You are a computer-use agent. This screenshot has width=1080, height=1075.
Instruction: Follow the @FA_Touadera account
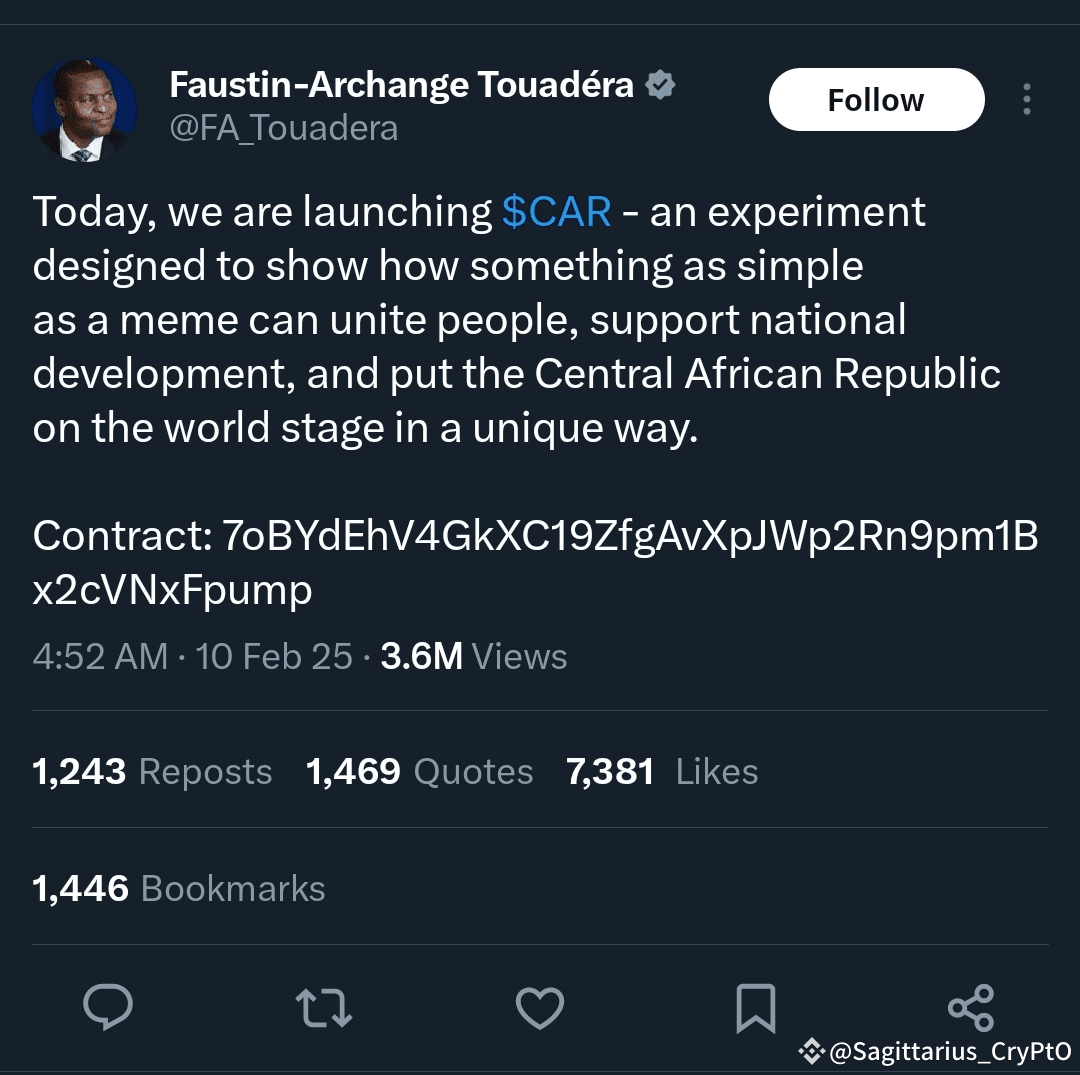[x=876, y=99]
